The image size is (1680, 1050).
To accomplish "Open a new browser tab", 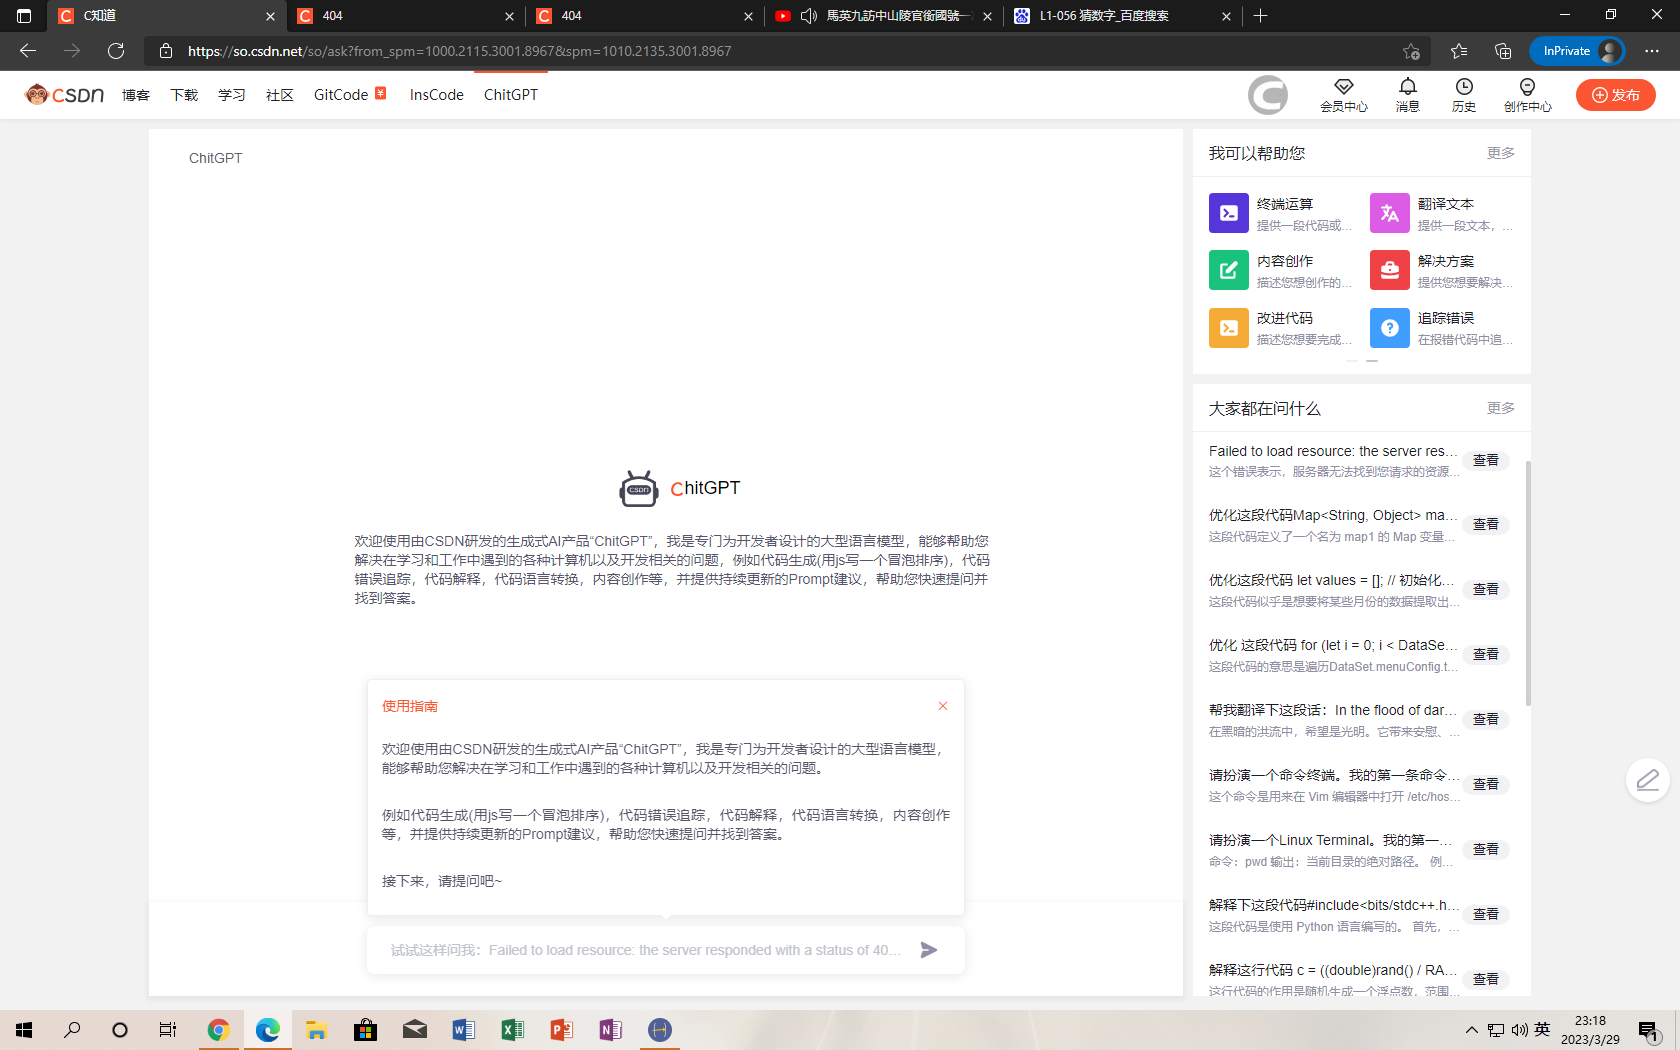I will pyautogui.click(x=1260, y=16).
